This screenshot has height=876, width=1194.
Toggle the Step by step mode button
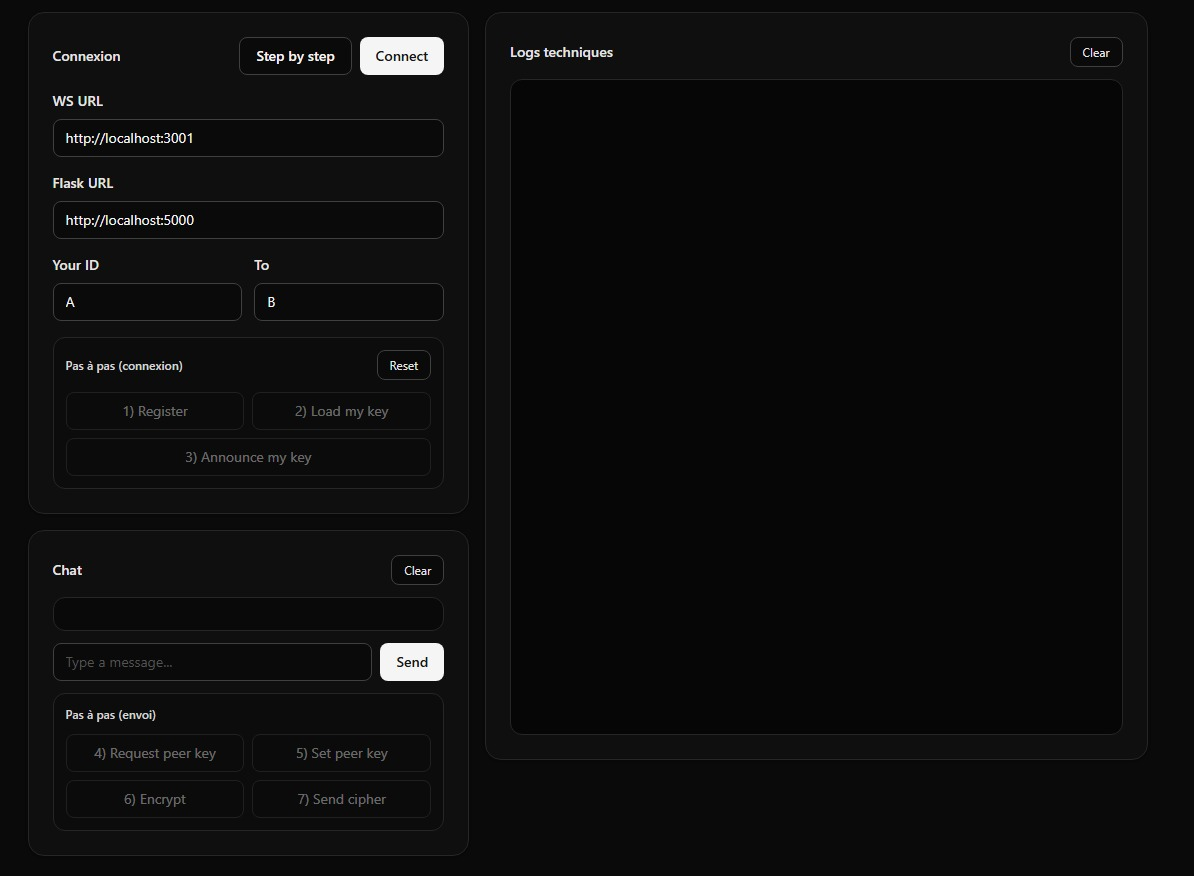tap(295, 56)
